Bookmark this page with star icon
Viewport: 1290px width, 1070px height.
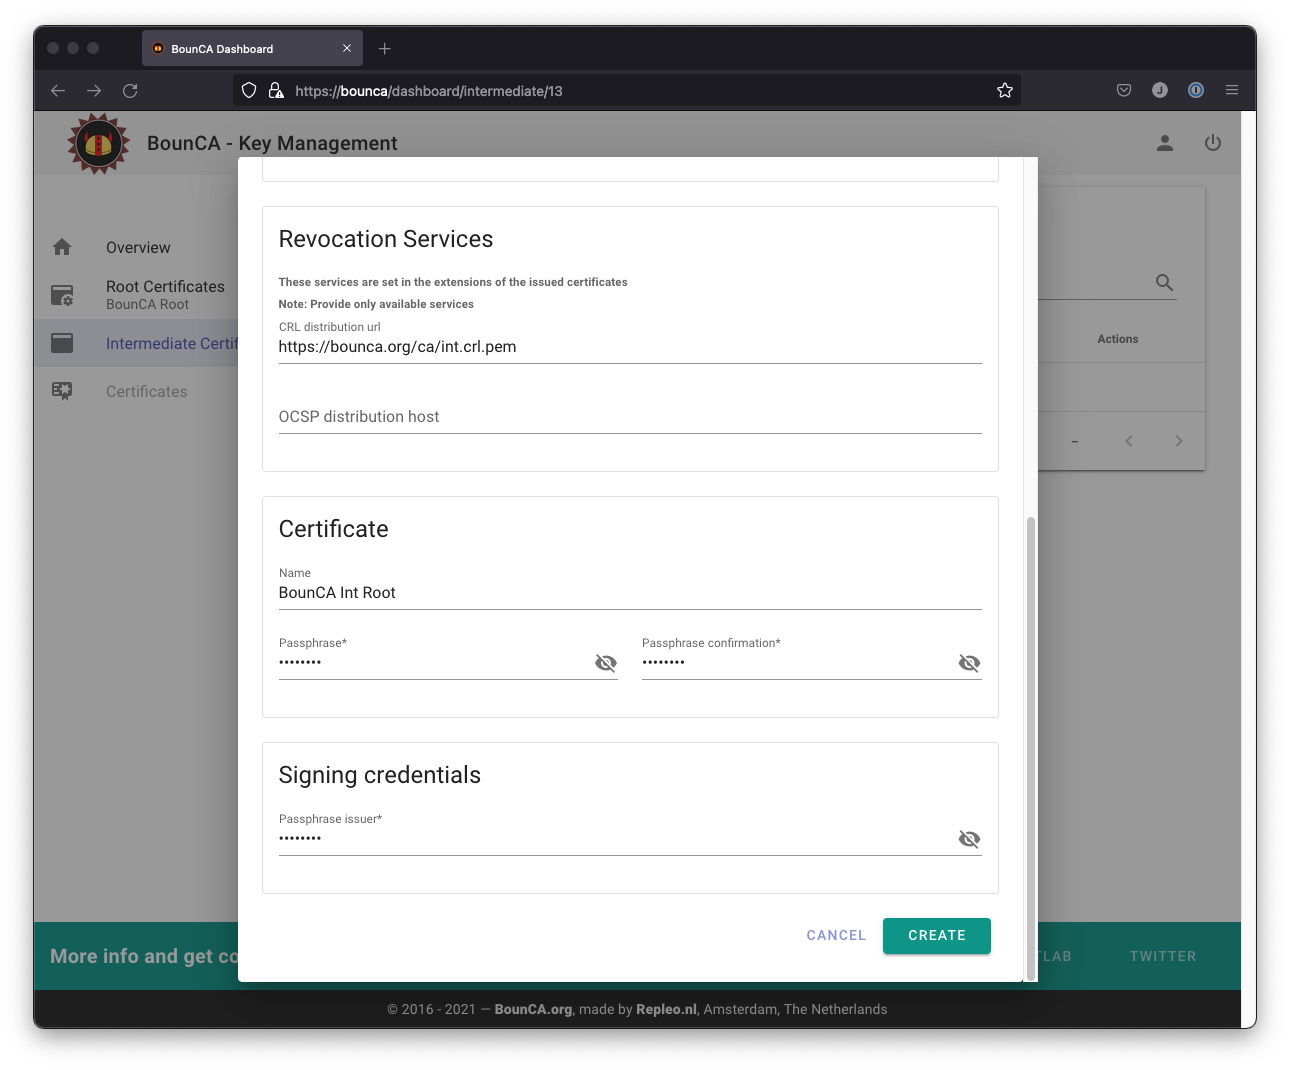click(1005, 91)
